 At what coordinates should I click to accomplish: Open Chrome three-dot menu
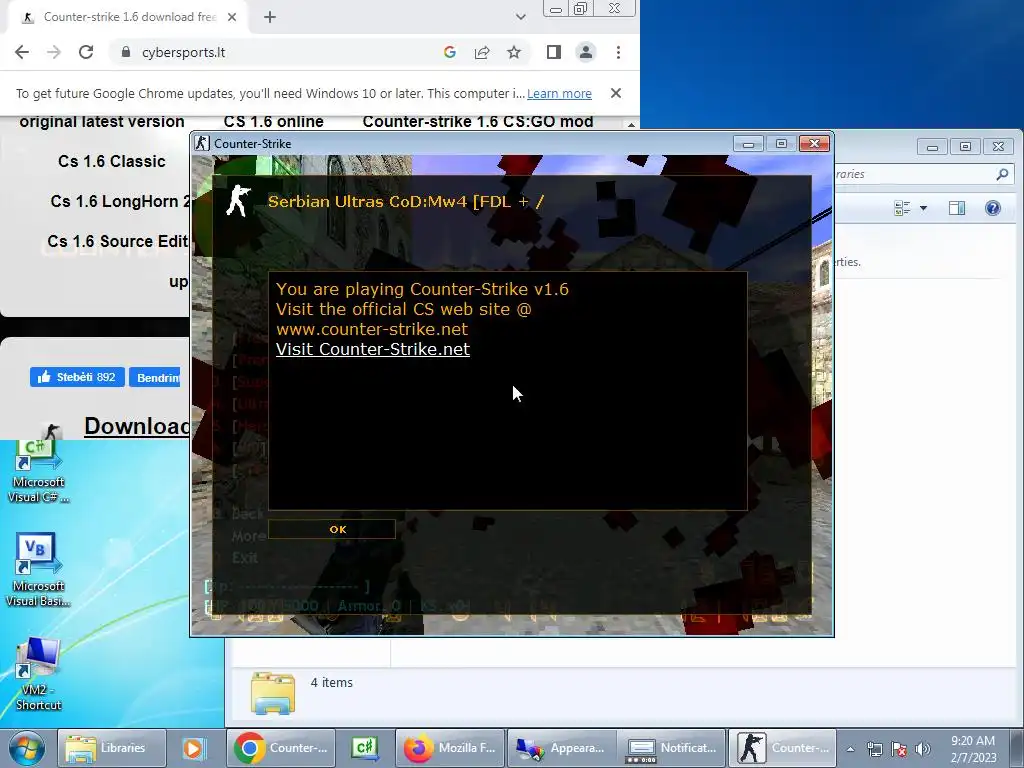(x=618, y=52)
